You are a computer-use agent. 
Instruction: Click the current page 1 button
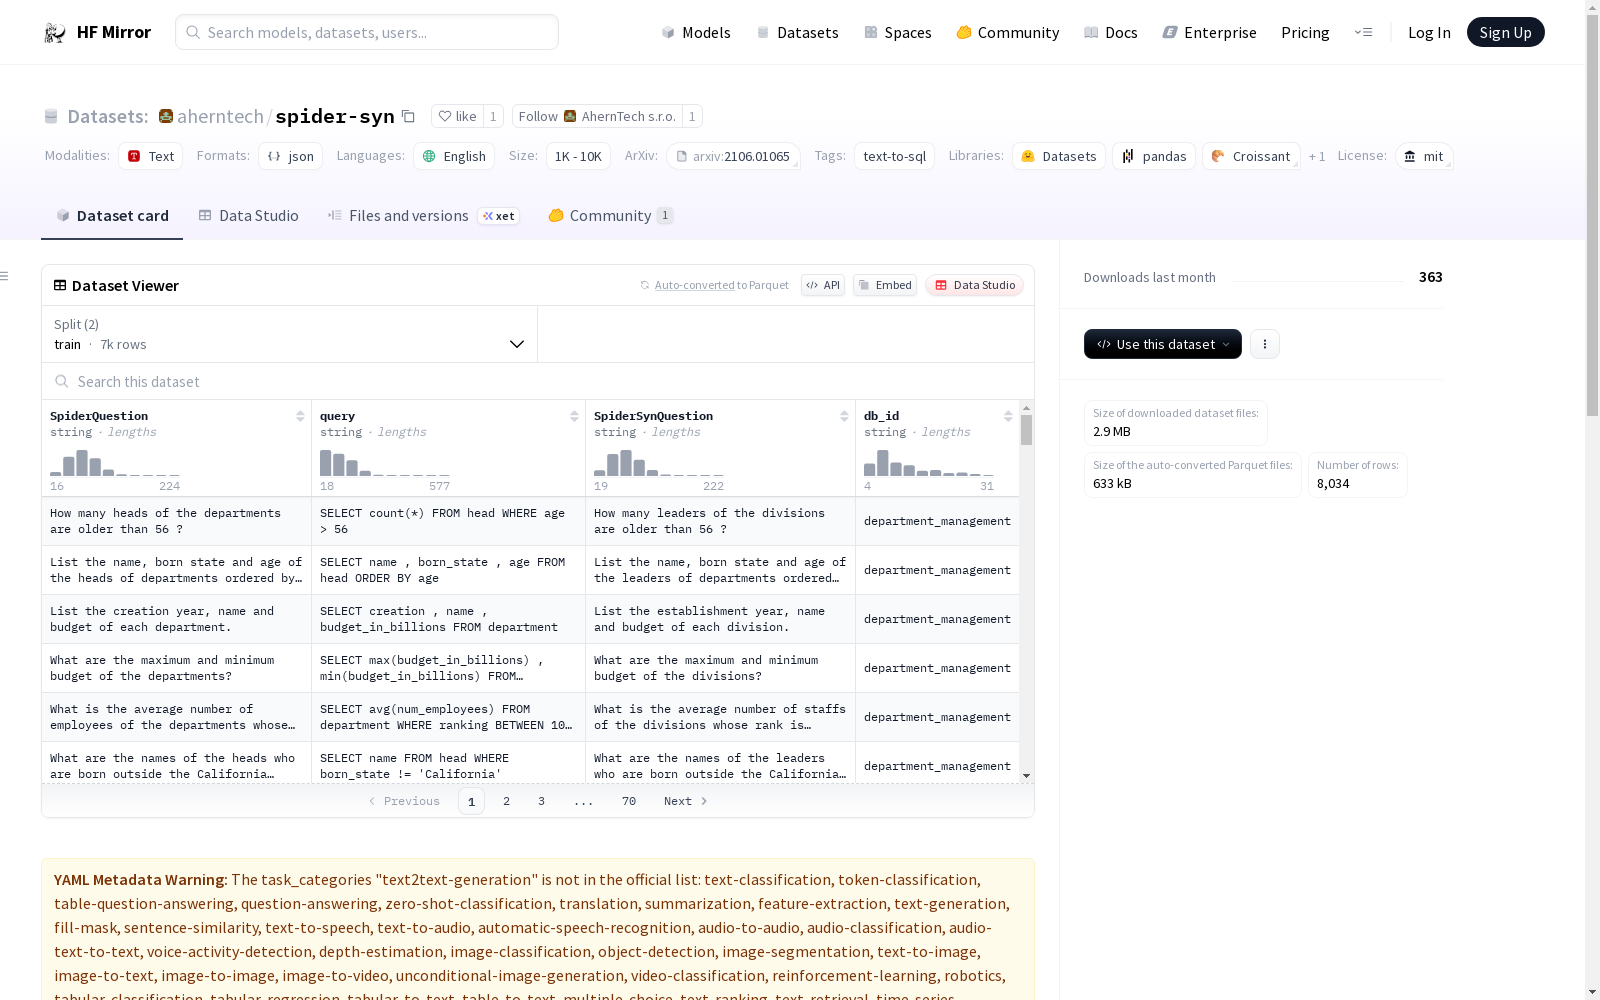click(x=471, y=801)
